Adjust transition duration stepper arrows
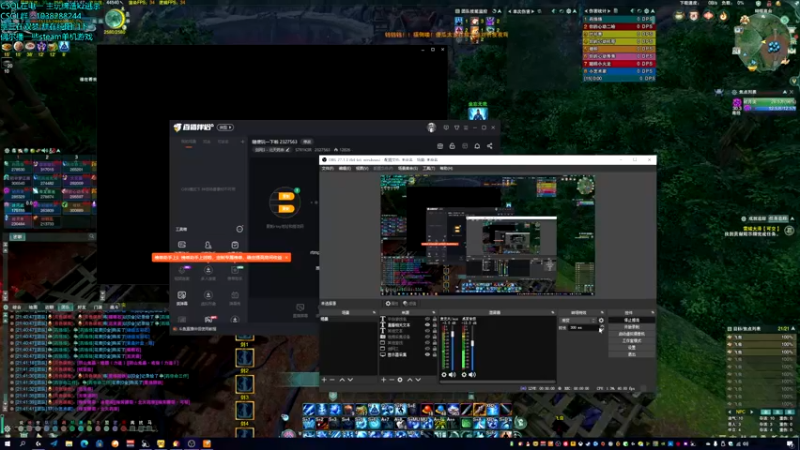This screenshot has width=800, height=450. click(x=602, y=328)
